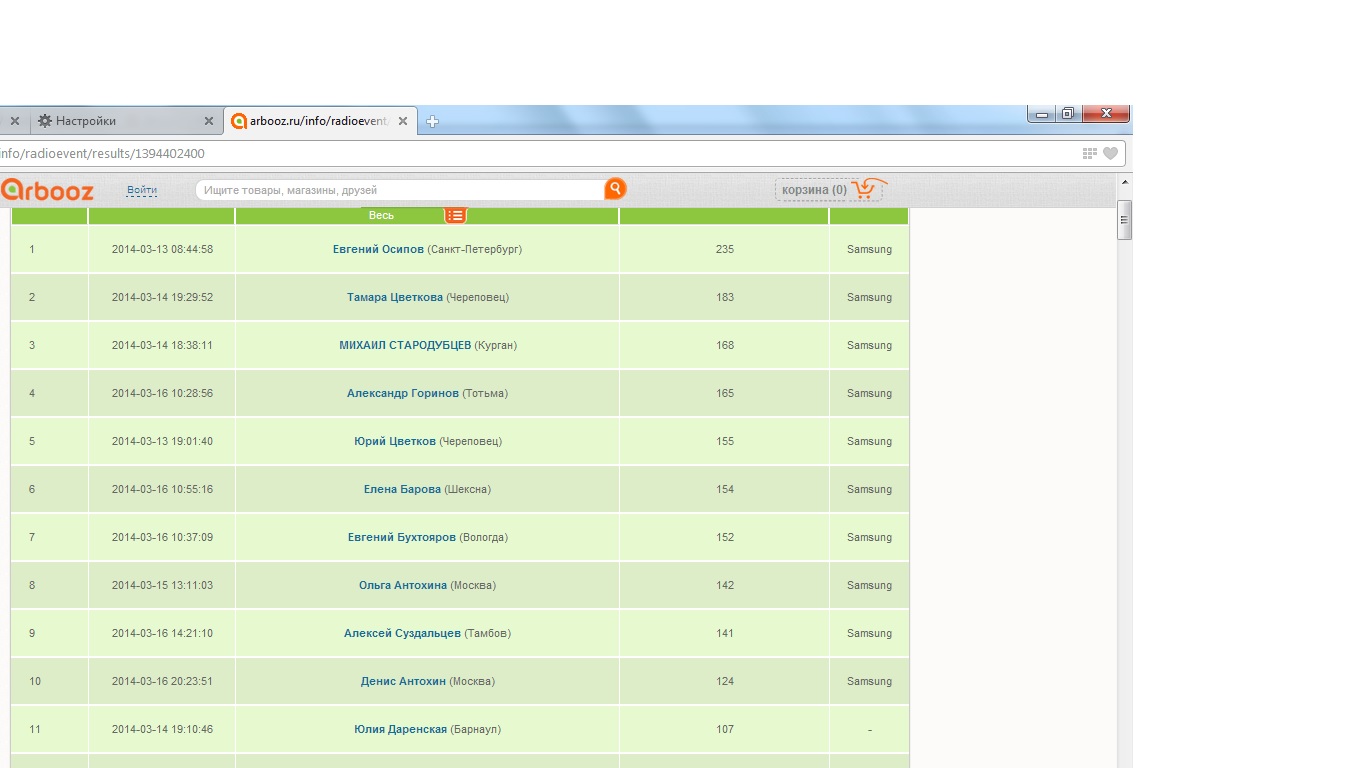Click the timestamp 2014-03-16 10:28:56
This screenshot has width=1366, height=768.
pyautogui.click(x=162, y=393)
